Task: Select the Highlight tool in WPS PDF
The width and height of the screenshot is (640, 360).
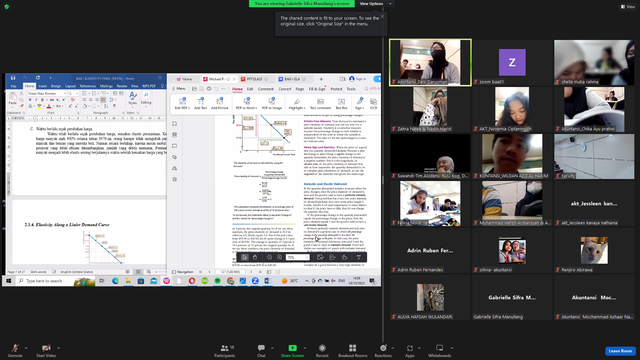Action: (x=297, y=103)
